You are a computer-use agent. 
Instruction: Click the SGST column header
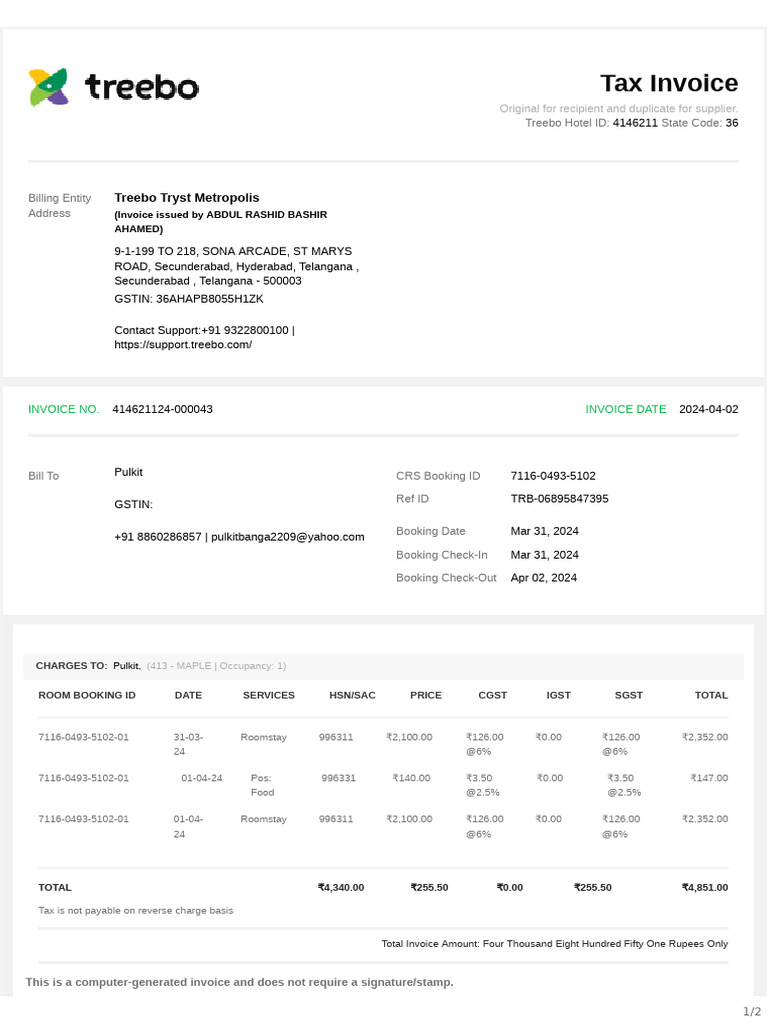tap(628, 695)
